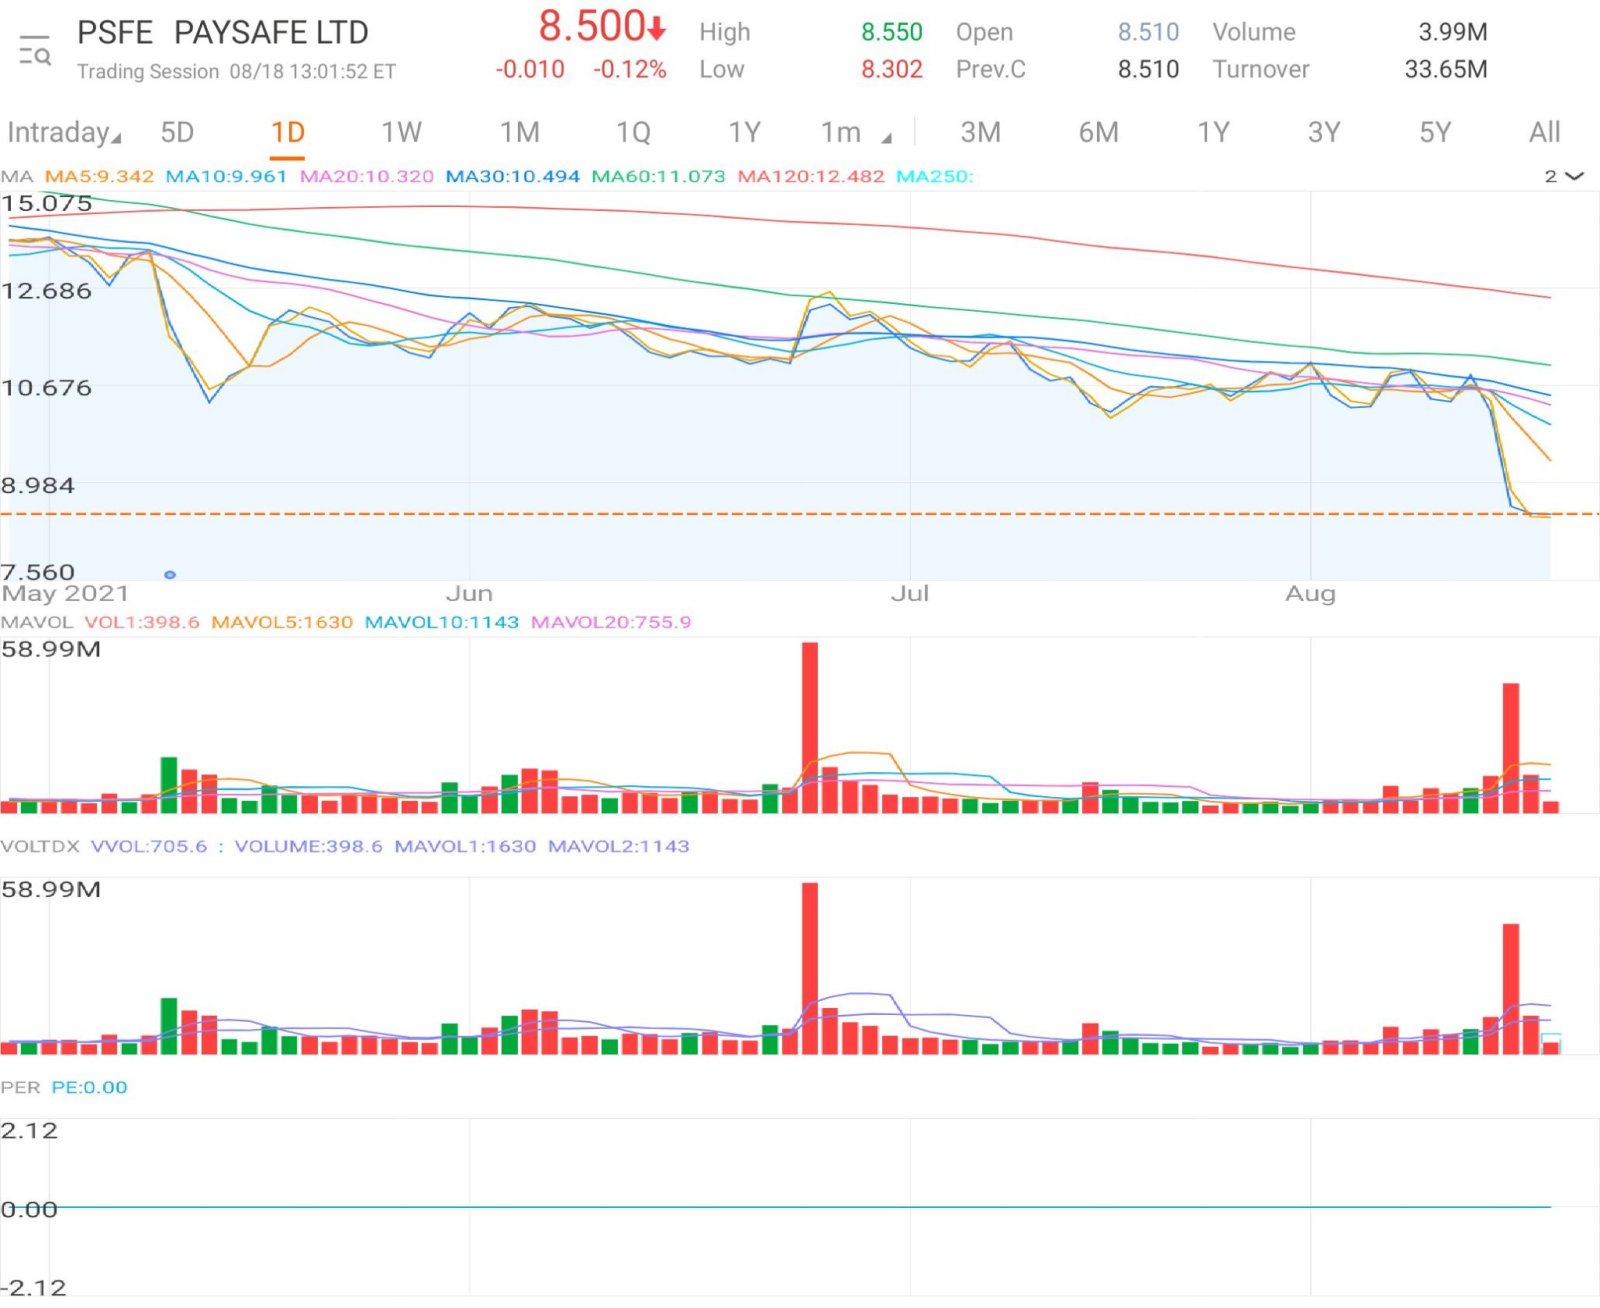This screenshot has width=1600, height=1308.
Task: Click the PSFE ticker symbol
Action: tap(115, 33)
